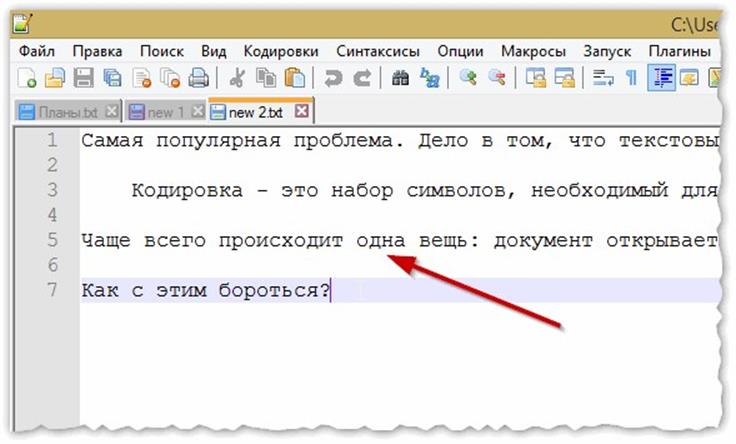Open the Кодировки menu
Image resolution: width=736 pixels, height=444 pixels.
click(x=281, y=51)
